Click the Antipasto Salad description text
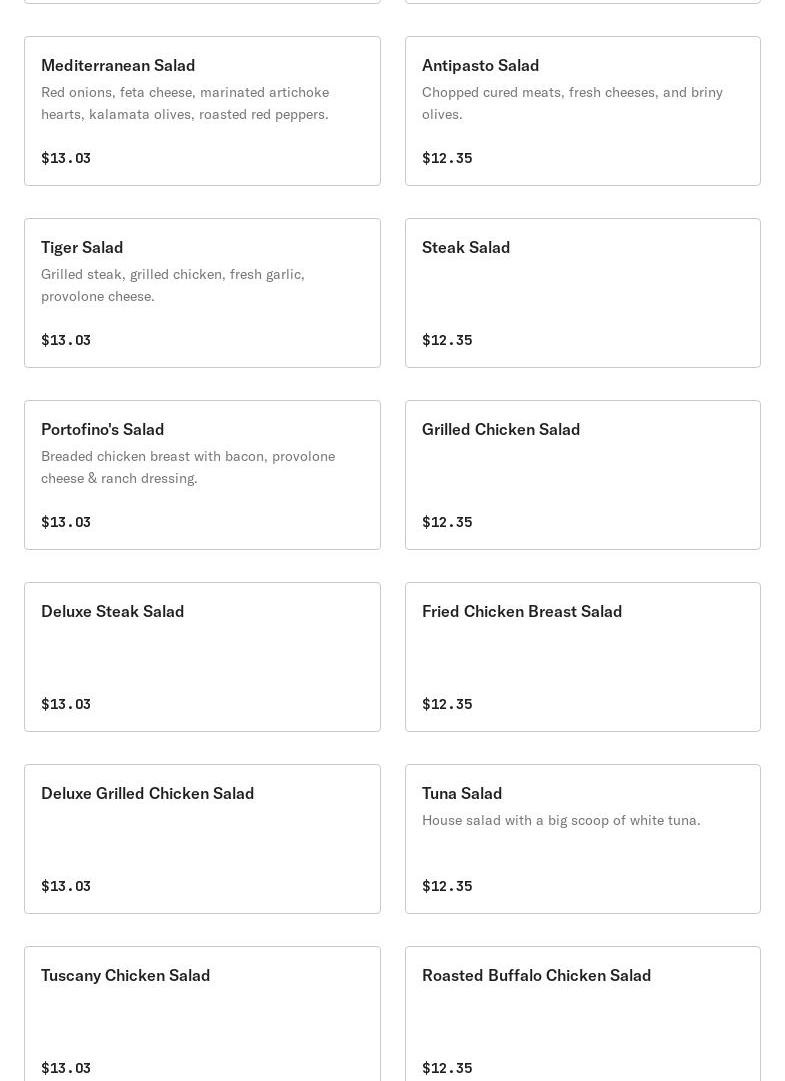The image size is (785, 1081). pos(572,103)
